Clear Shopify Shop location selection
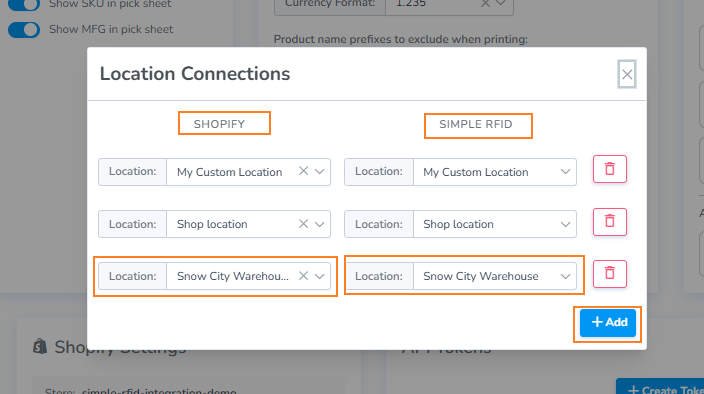Screen dimensions: 704x394 (x=304, y=223)
